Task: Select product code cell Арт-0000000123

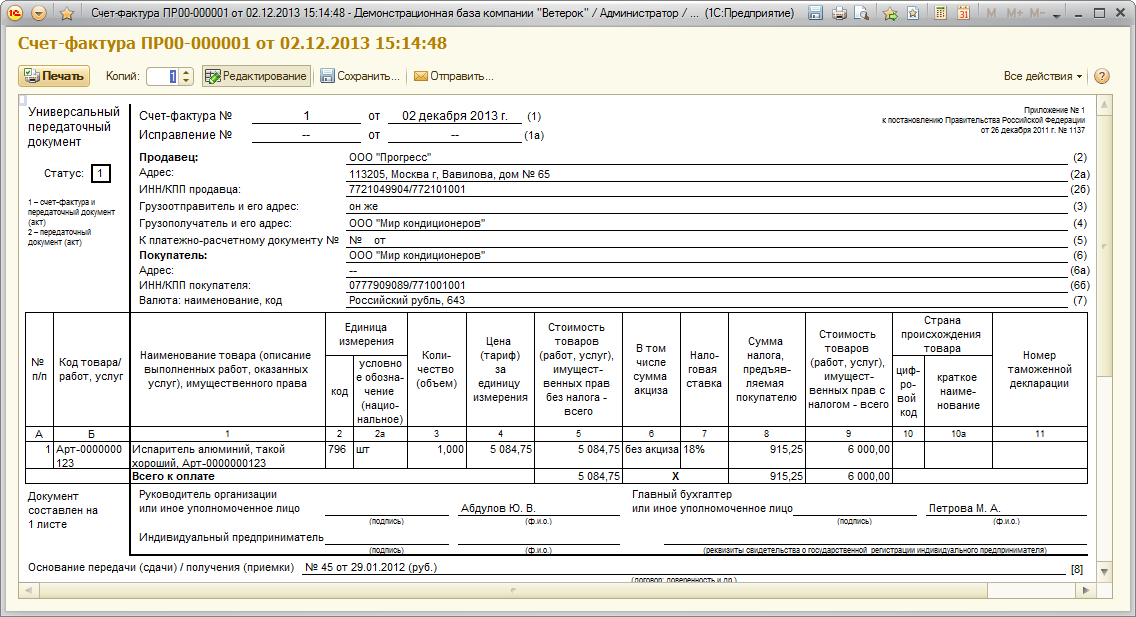Action: tap(91, 456)
